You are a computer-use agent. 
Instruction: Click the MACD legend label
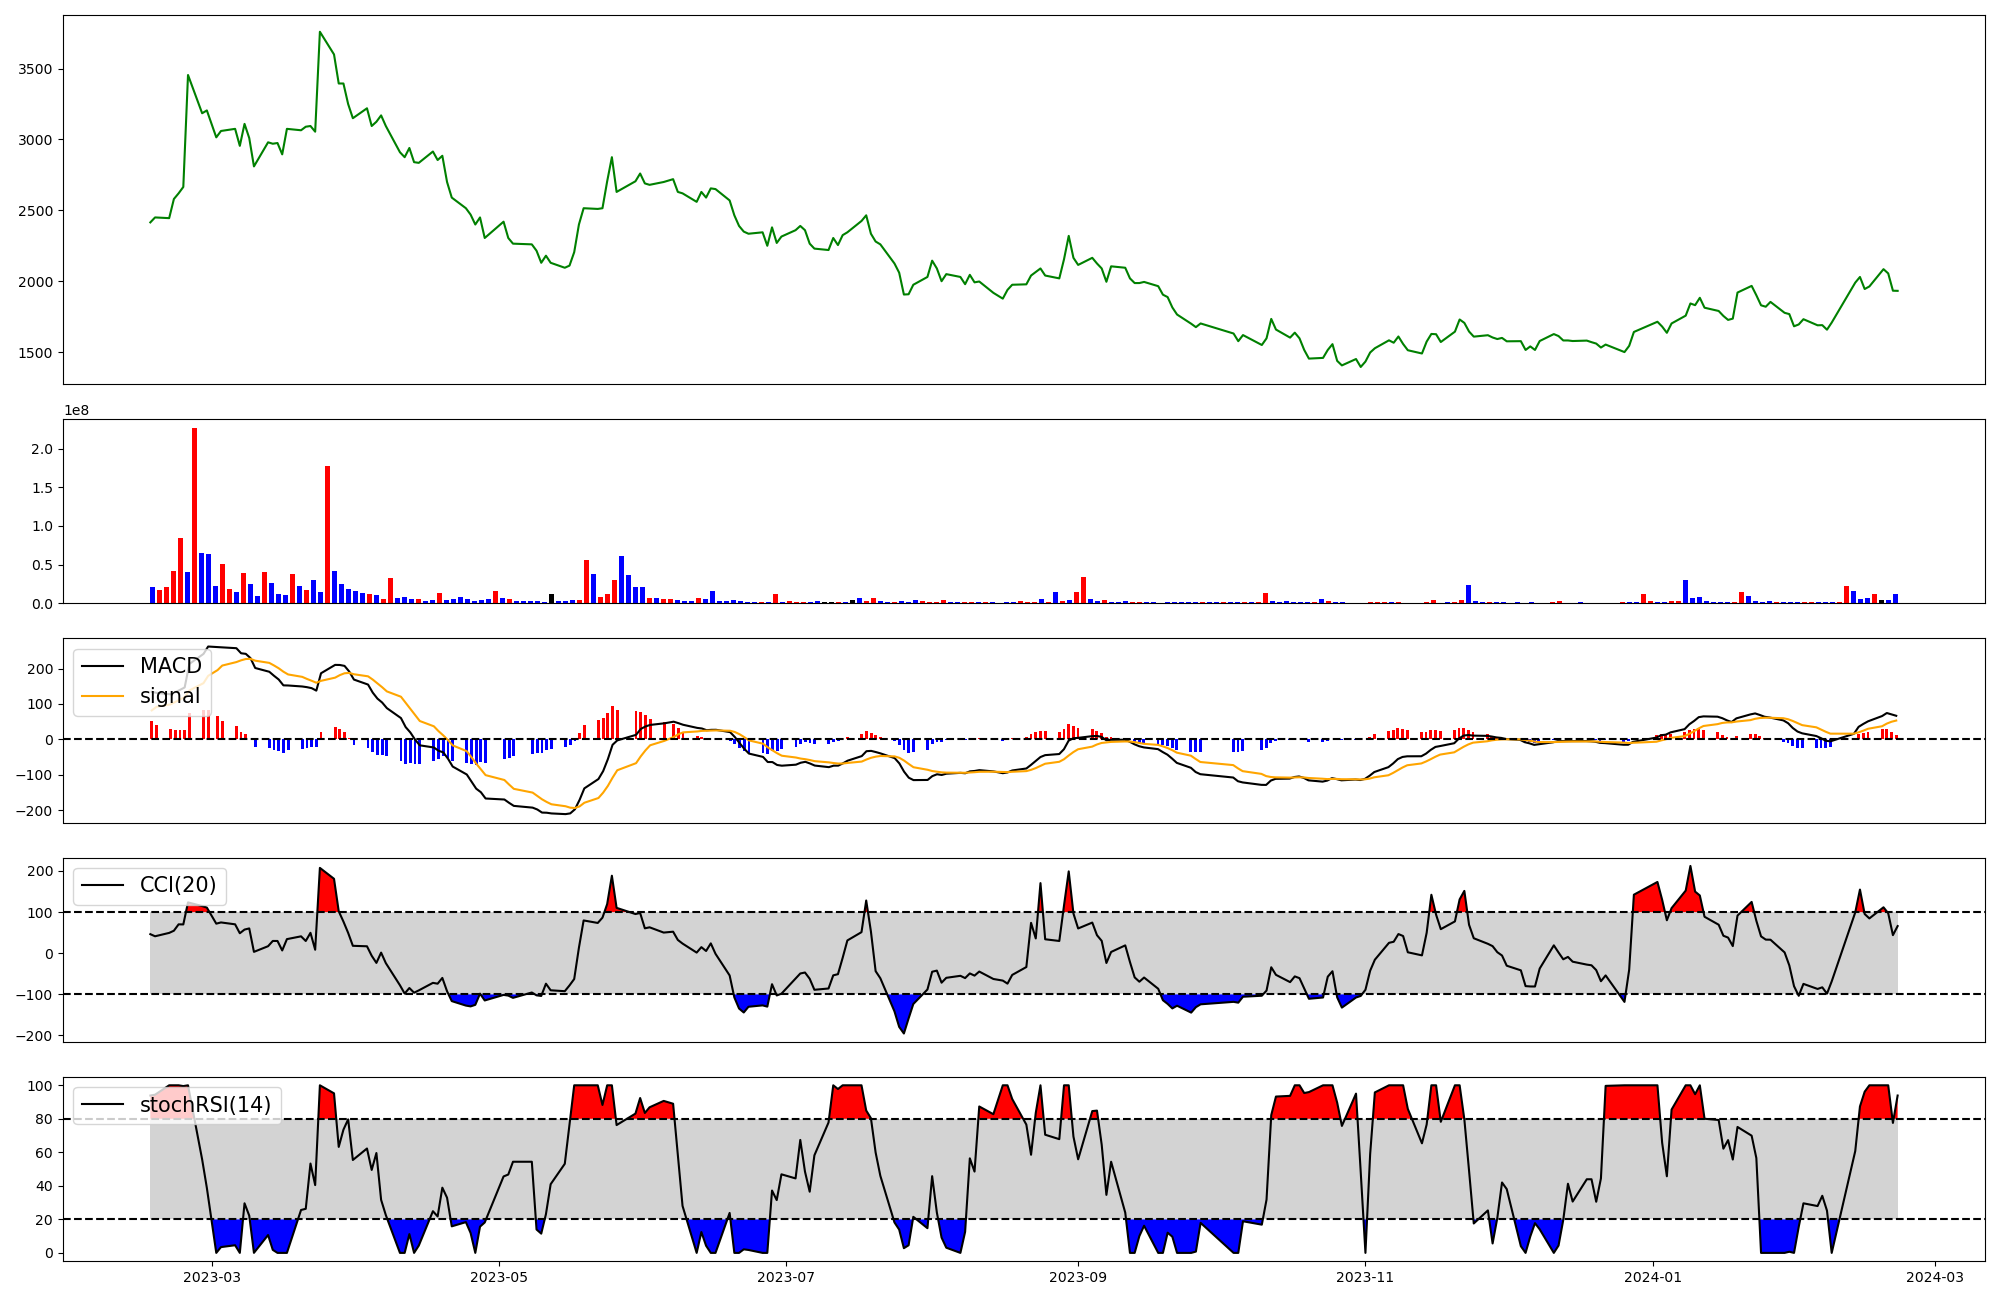tap(170, 666)
